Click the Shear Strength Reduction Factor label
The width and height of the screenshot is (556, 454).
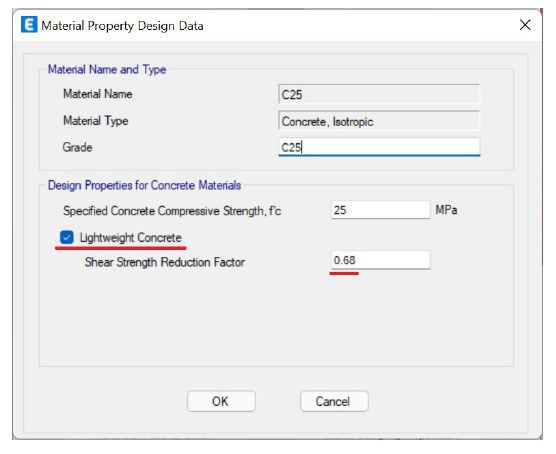[x=165, y=262]
